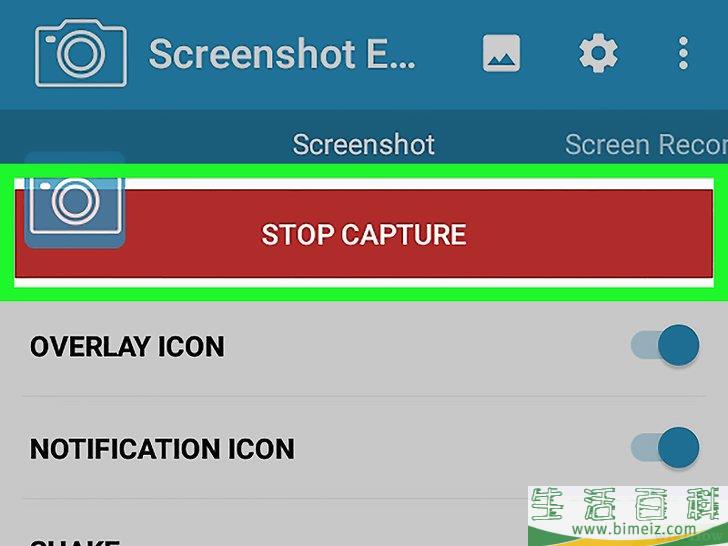Open the www.bimeiz.com watermark link

[634, 528]
